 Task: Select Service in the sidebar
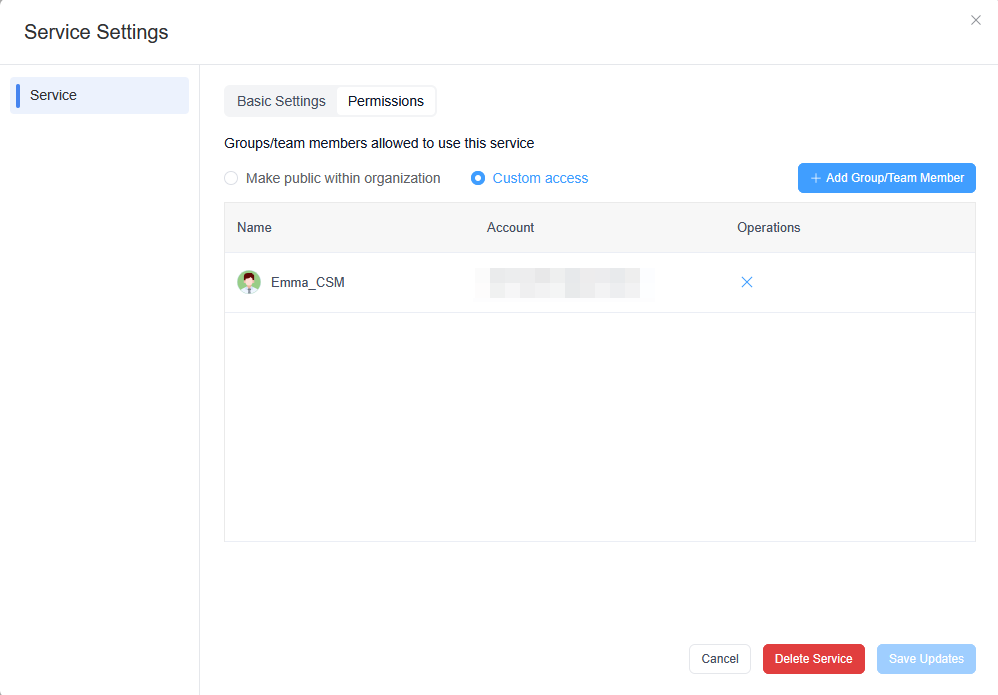coord(99,95)
